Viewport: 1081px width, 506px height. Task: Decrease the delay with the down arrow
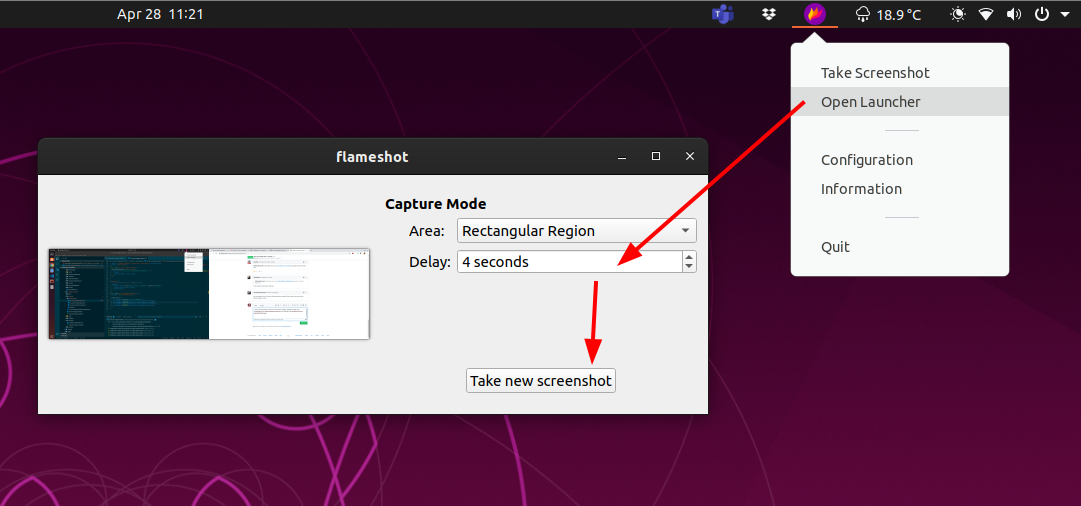[x=689, y=267]
